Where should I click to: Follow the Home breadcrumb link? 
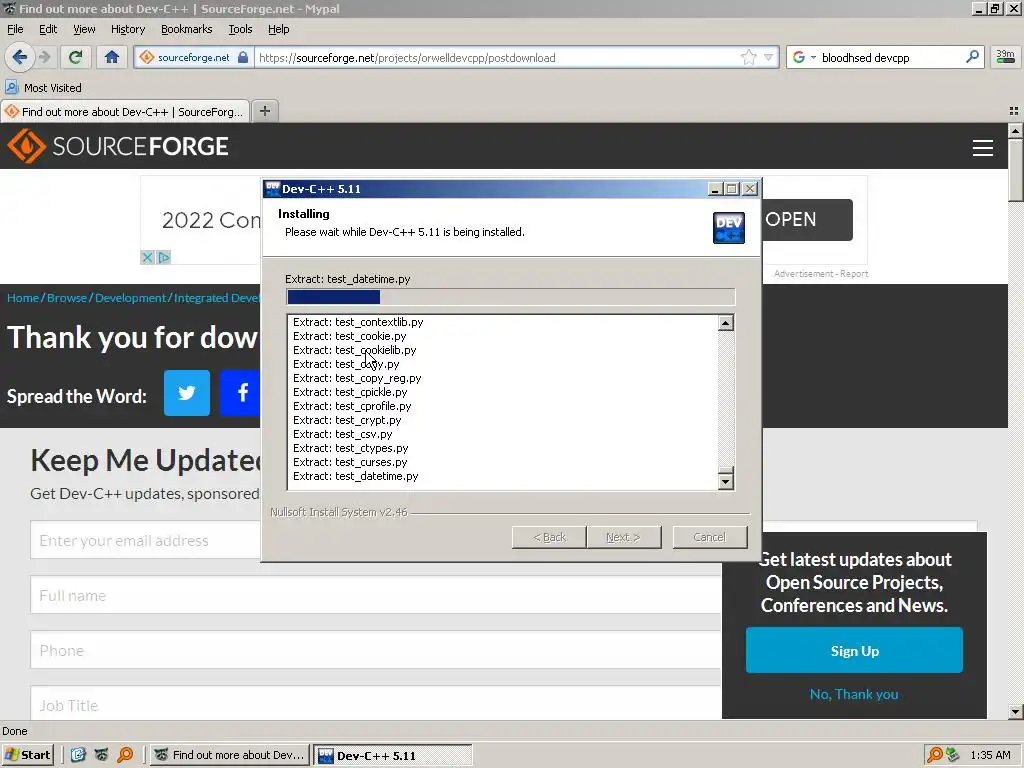point(23,298)
